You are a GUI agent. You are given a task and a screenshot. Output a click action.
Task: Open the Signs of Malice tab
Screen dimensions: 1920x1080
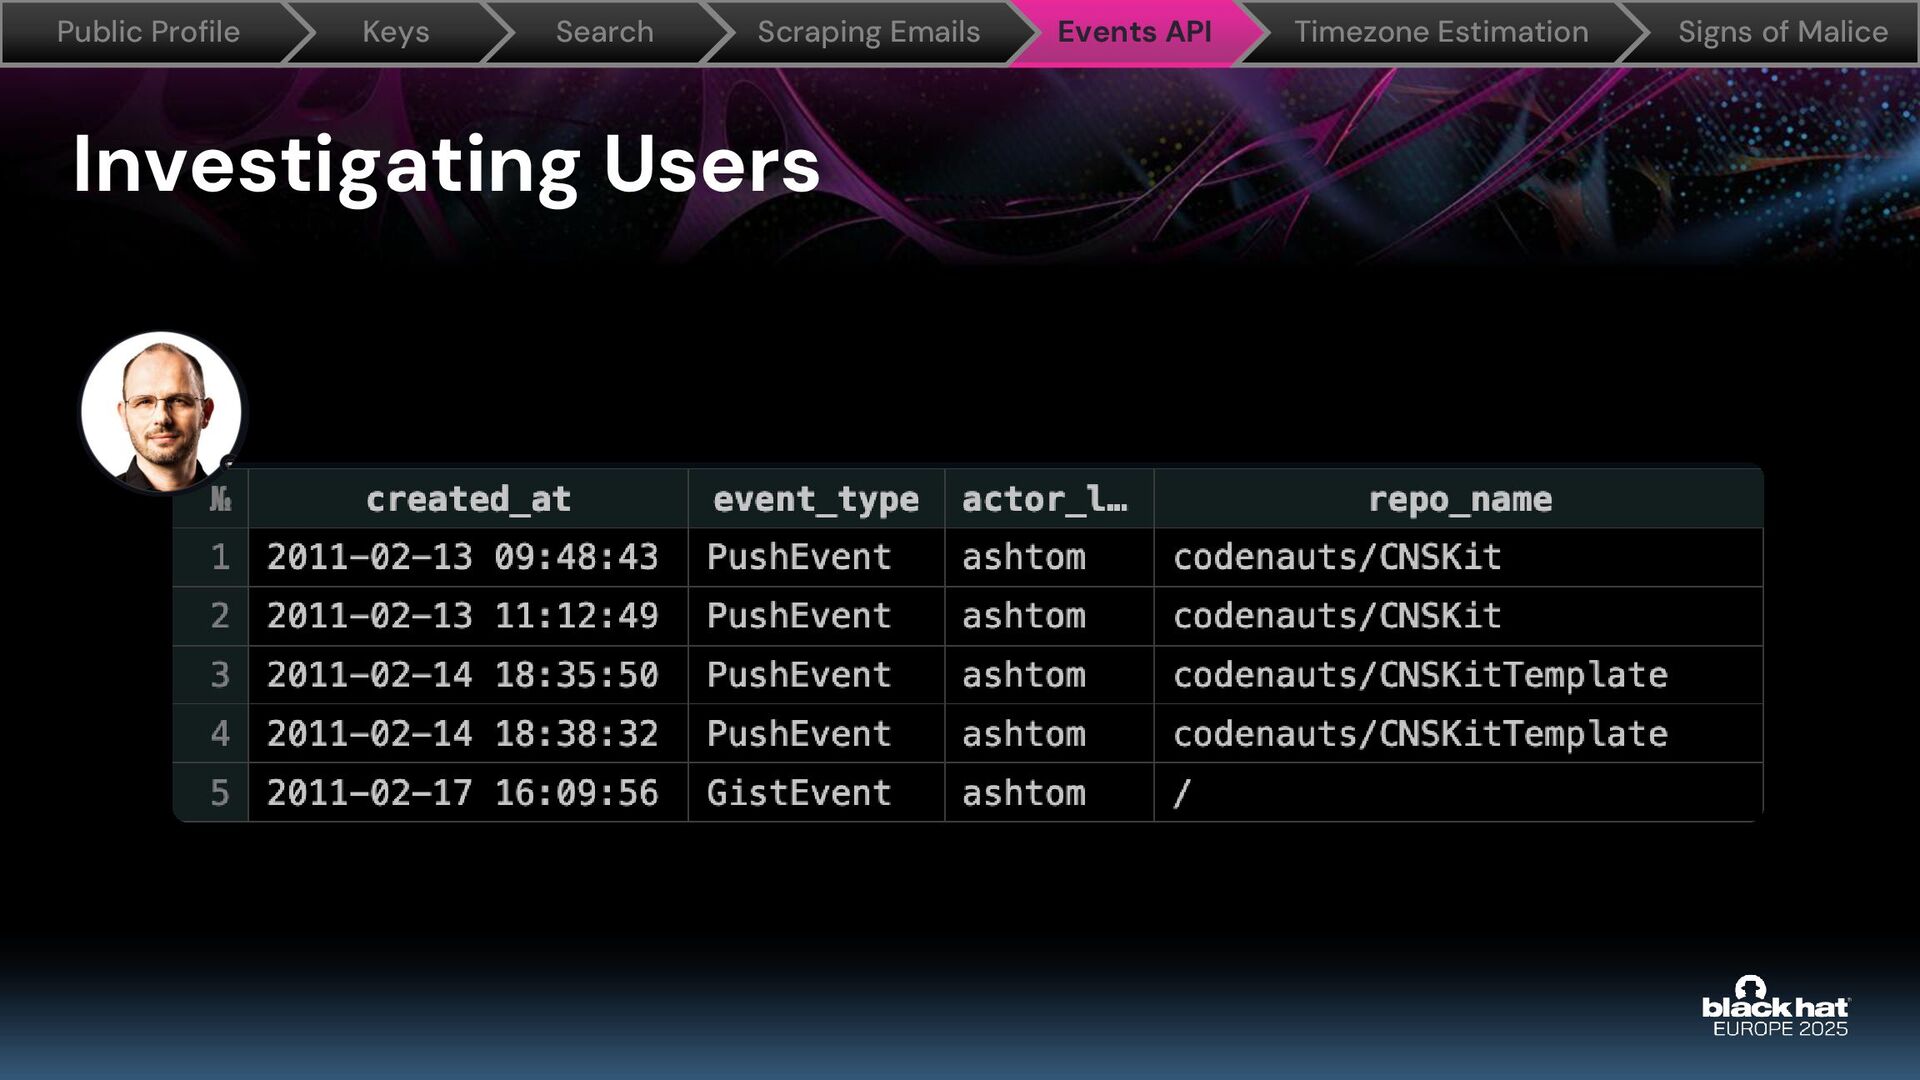1782,32
